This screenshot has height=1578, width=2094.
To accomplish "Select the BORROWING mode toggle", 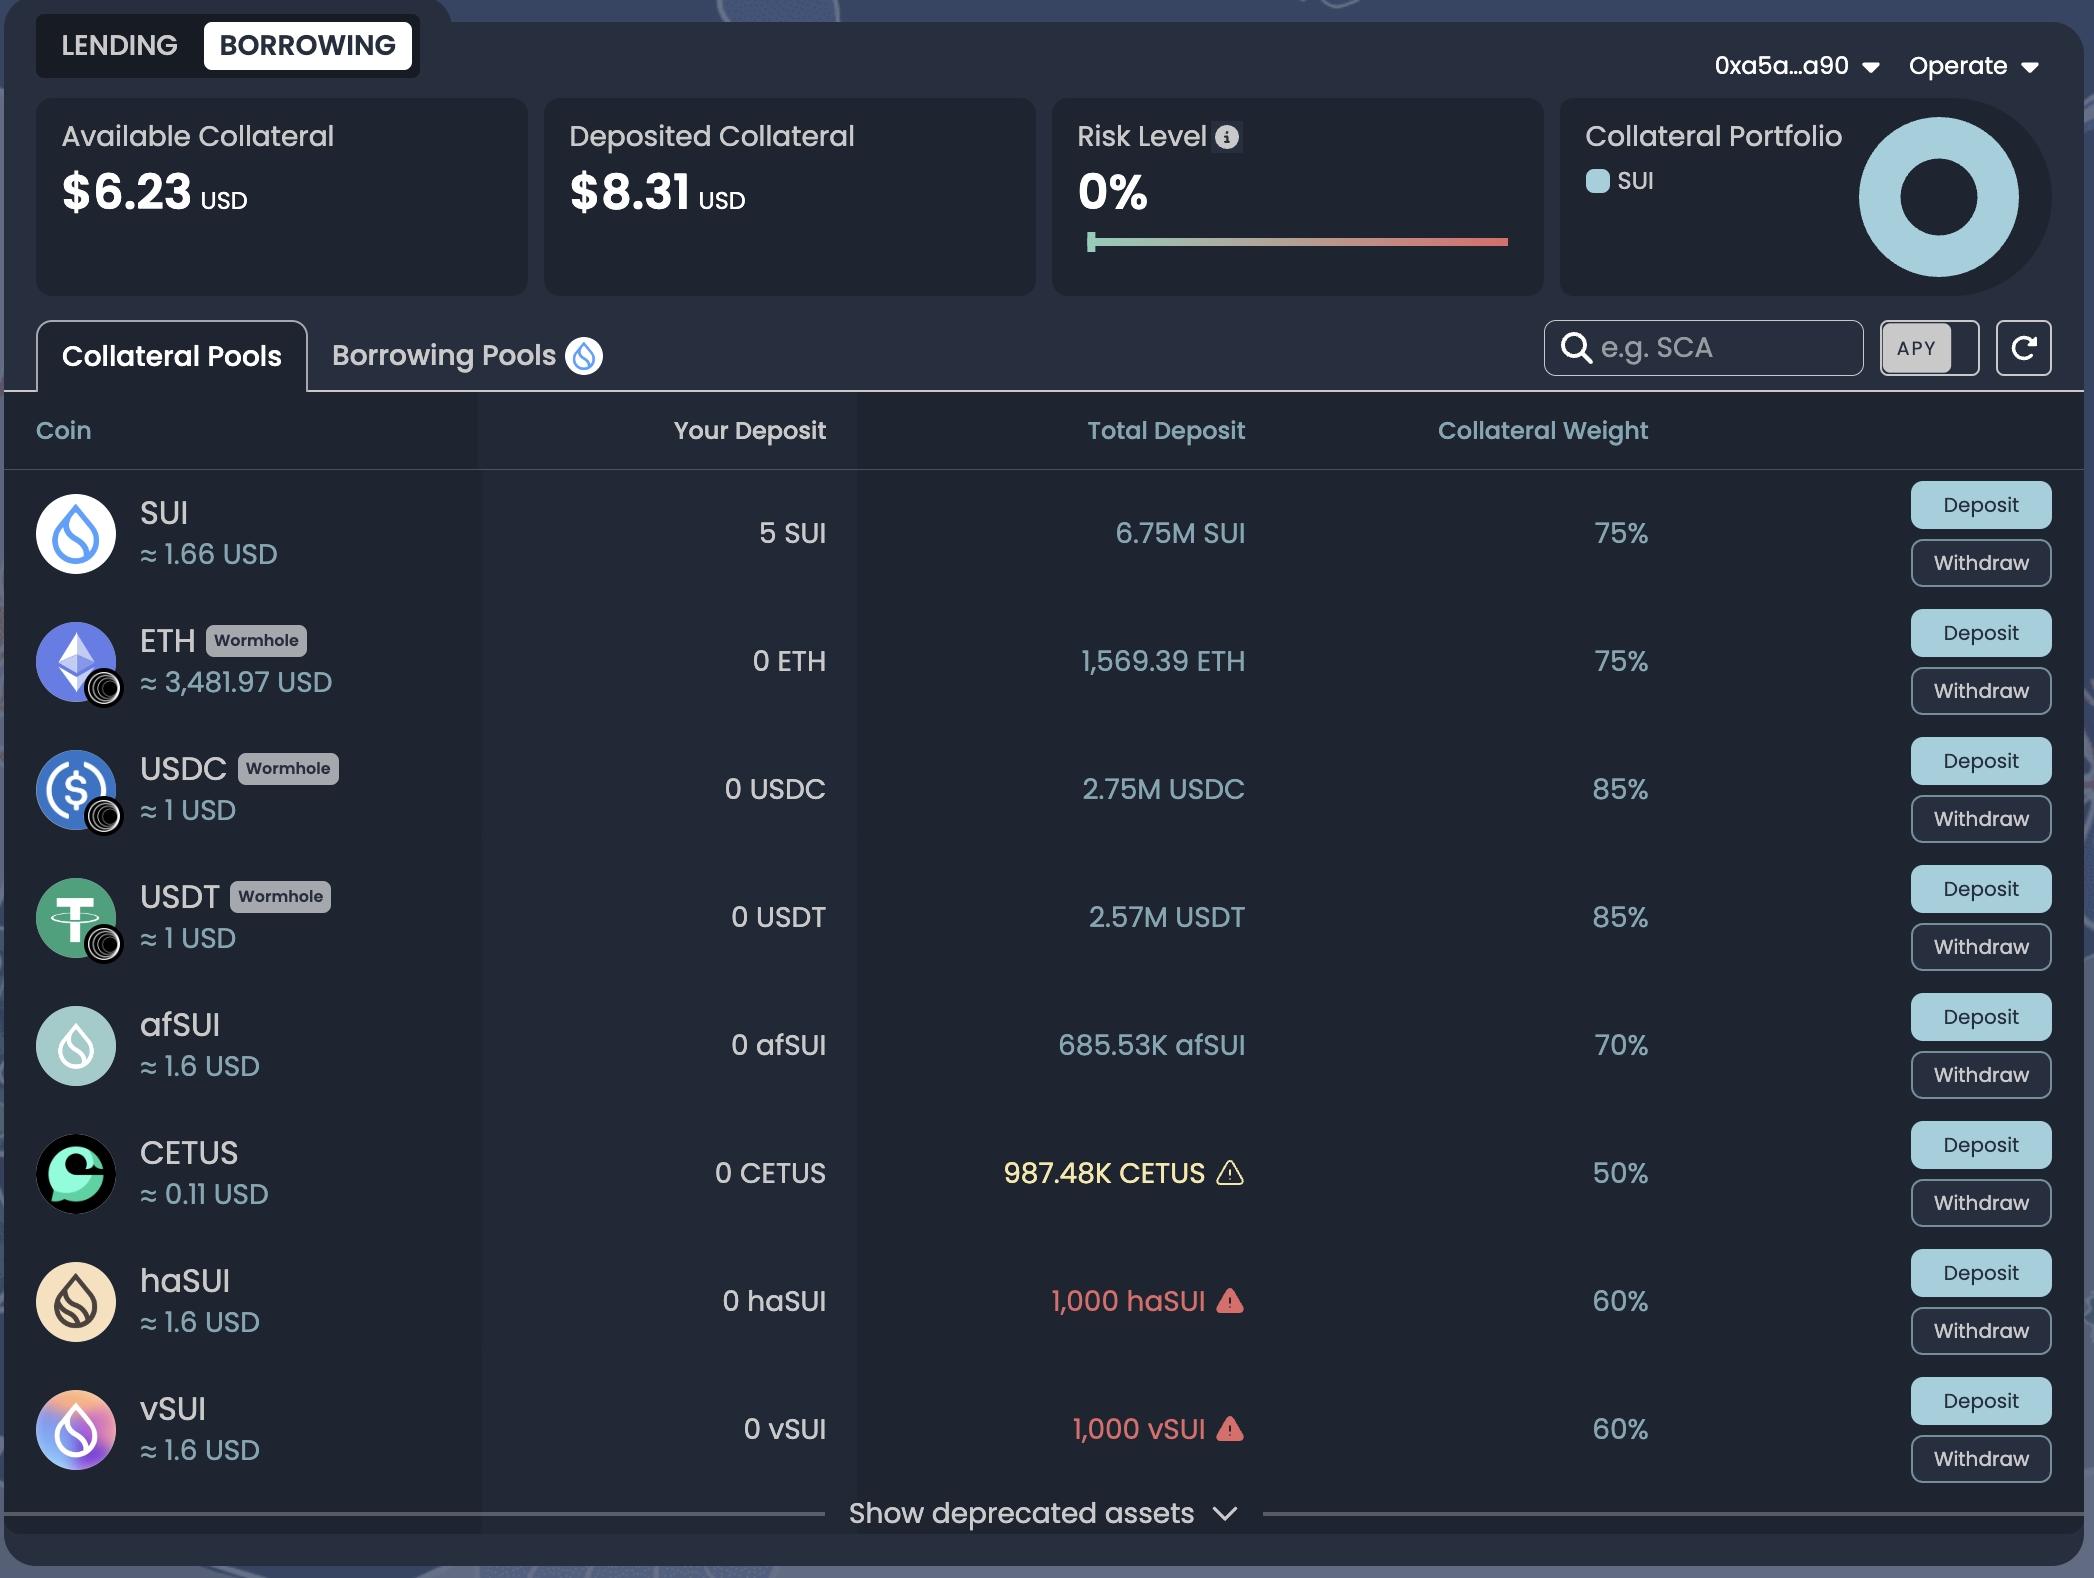I will [x=307, y=46].
